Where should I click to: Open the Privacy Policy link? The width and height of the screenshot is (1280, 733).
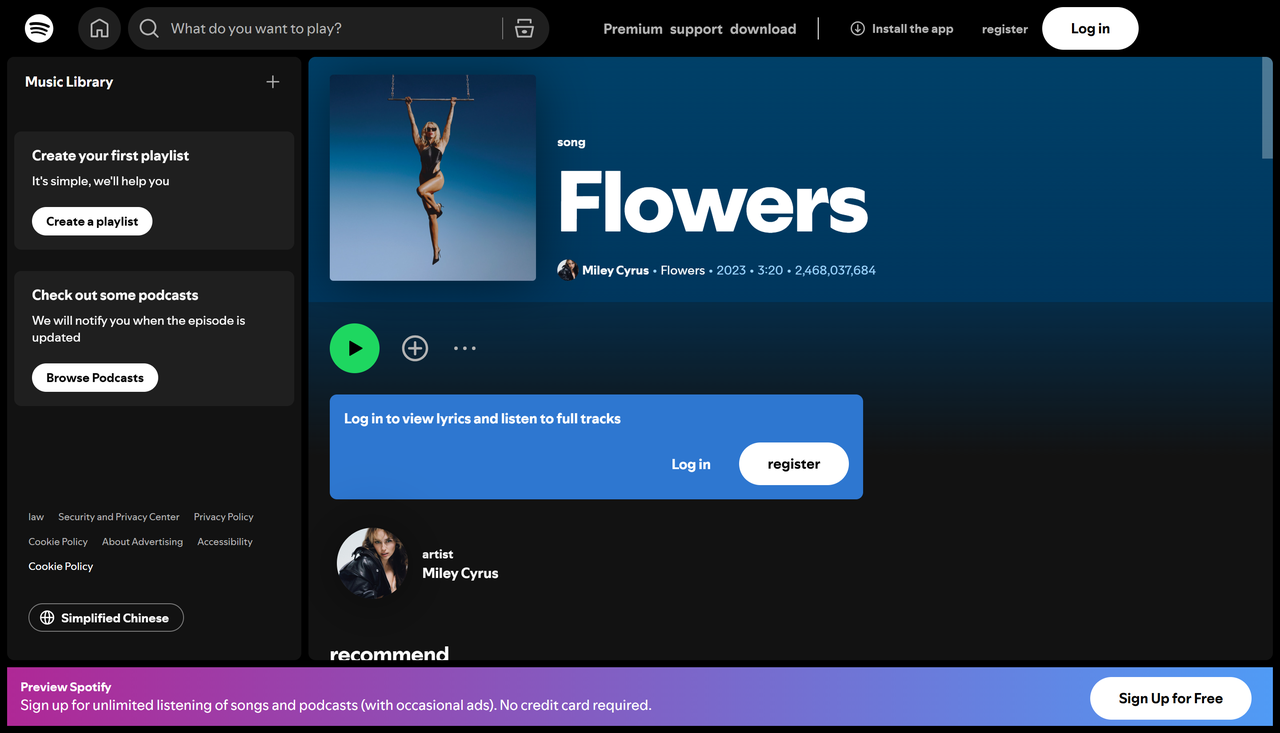[222, 516]
